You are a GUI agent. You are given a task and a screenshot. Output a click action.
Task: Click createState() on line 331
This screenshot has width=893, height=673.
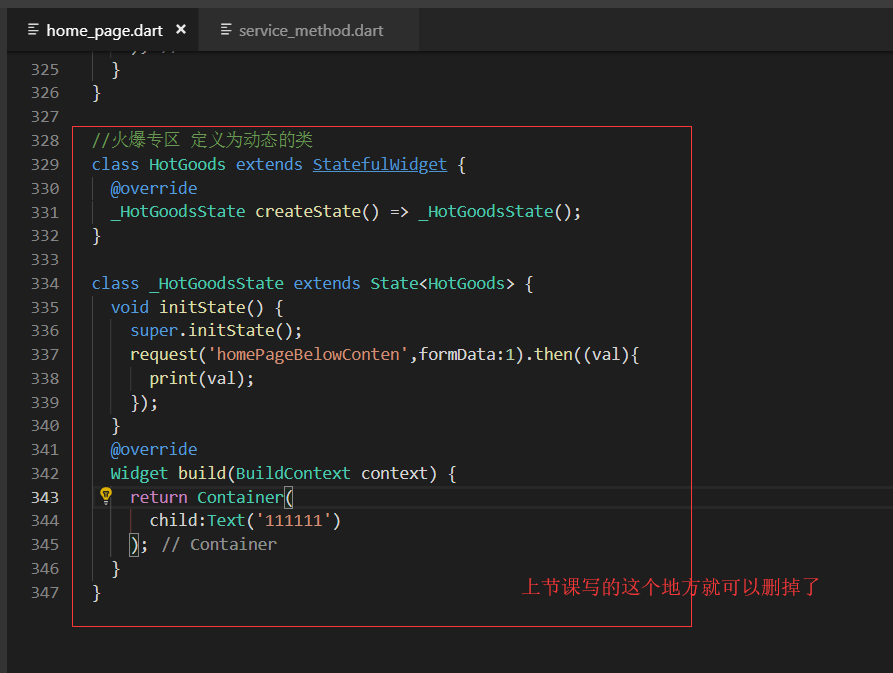point(317,212)
